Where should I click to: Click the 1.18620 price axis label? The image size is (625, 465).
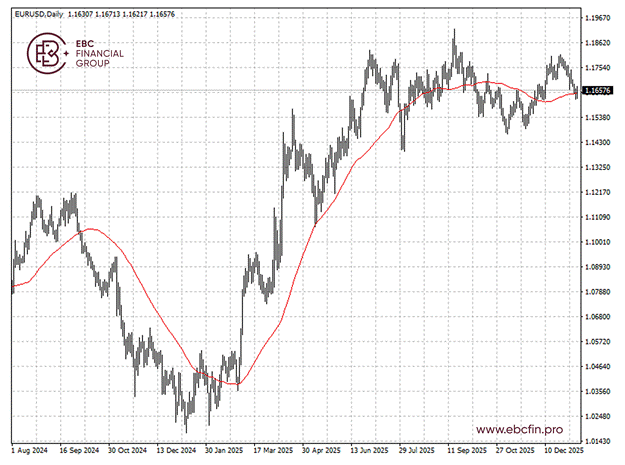coord(598,43)
